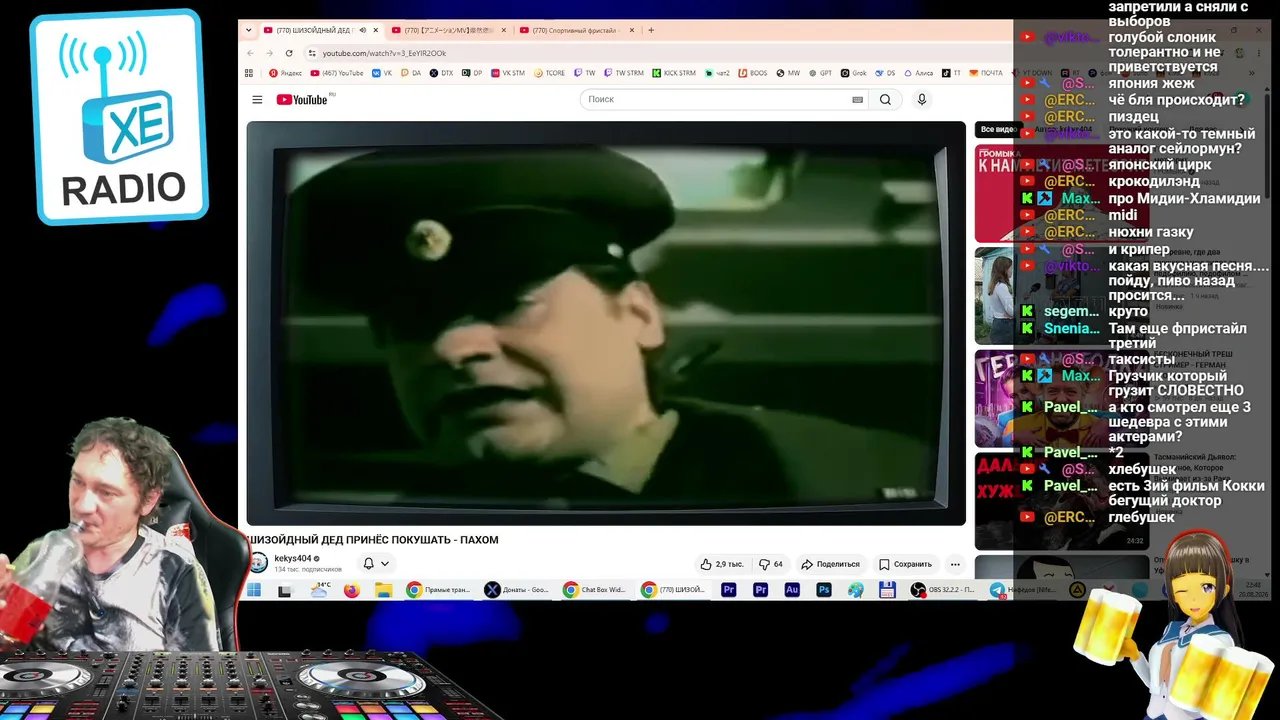This screenshot has height=720, width=1280.
Task: Open the чат2 bookmark
Action: click(x=716, y=73)
